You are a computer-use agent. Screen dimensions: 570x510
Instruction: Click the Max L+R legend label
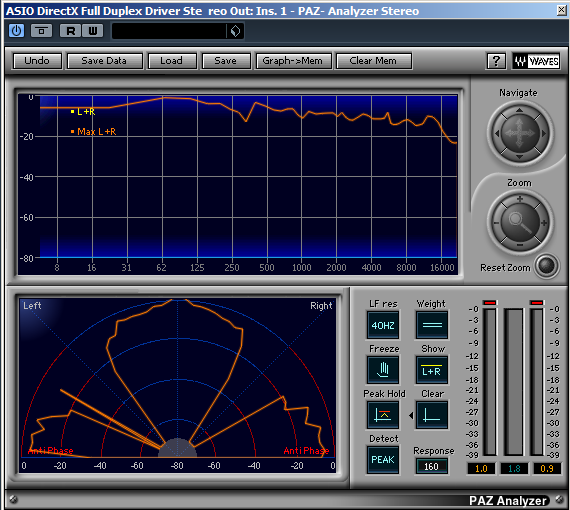(97, 132)
